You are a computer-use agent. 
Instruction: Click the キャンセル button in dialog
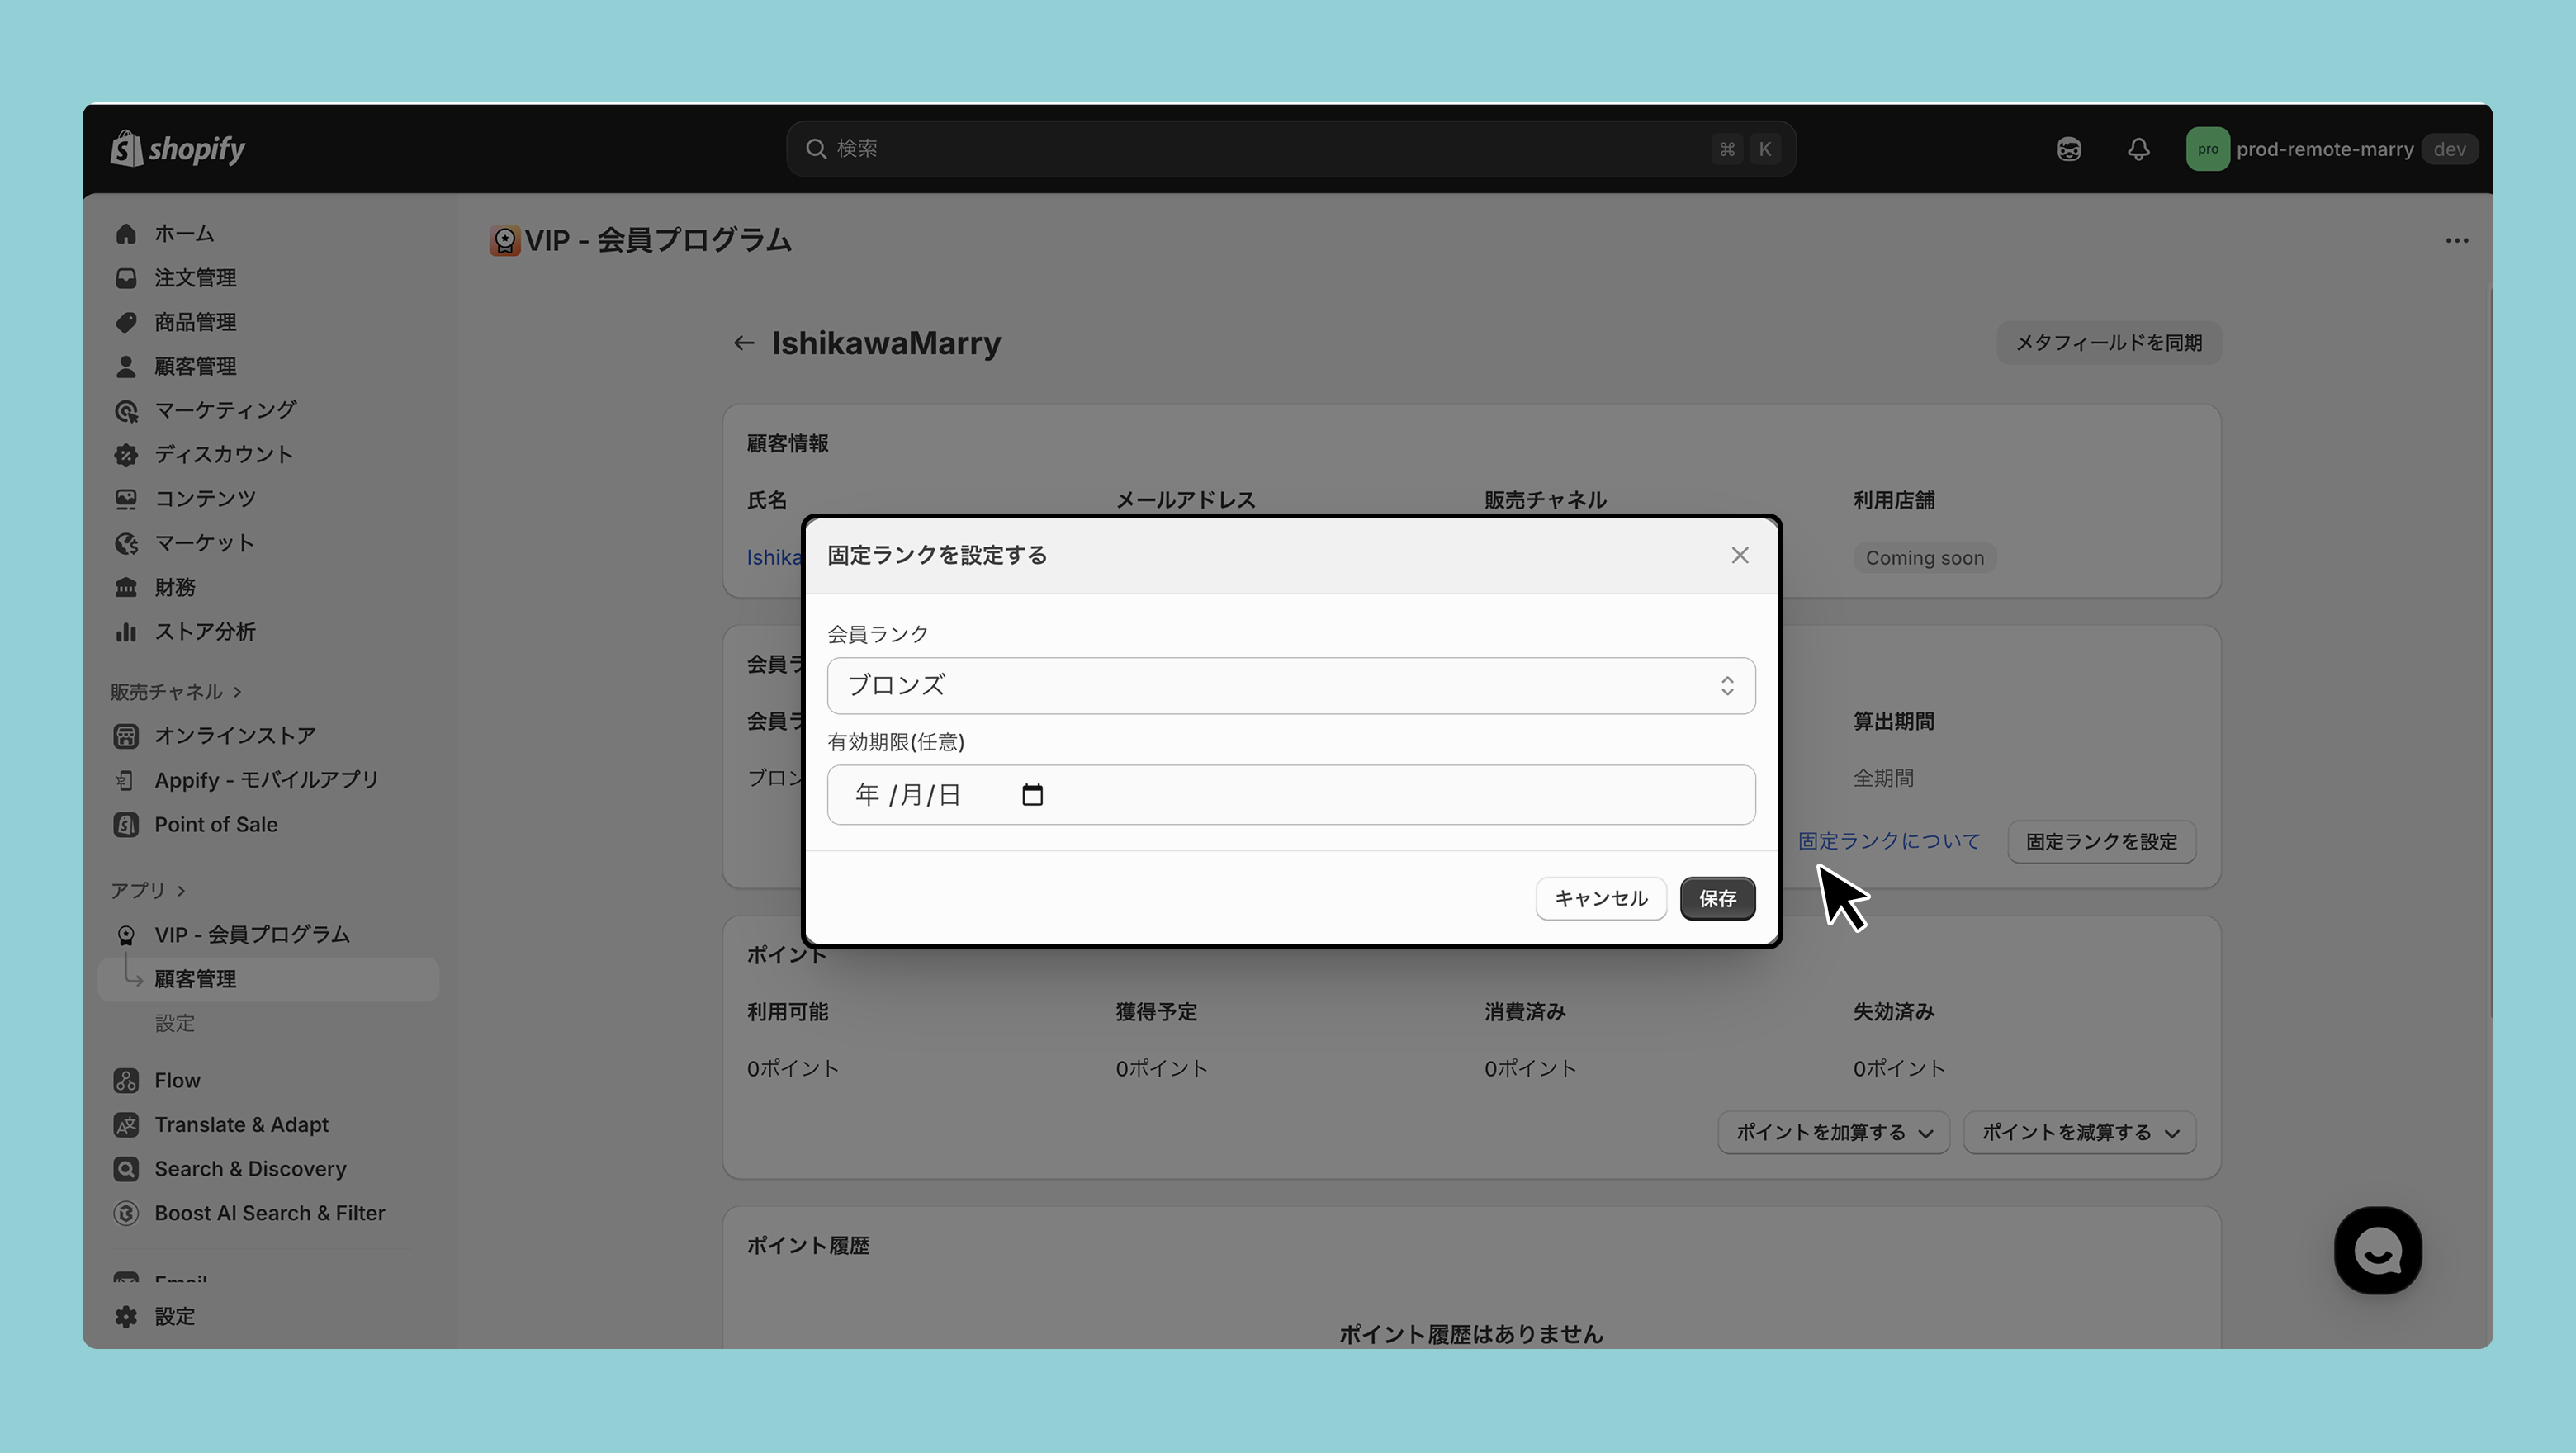[1600, 898]
